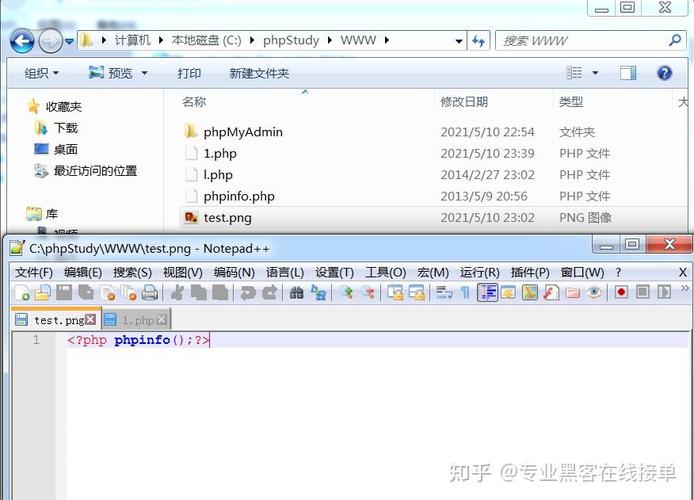This screenshot has height=500, width=694.
Task: Open the Replace dialog toolbar icon
Action: tap(318, 293)
